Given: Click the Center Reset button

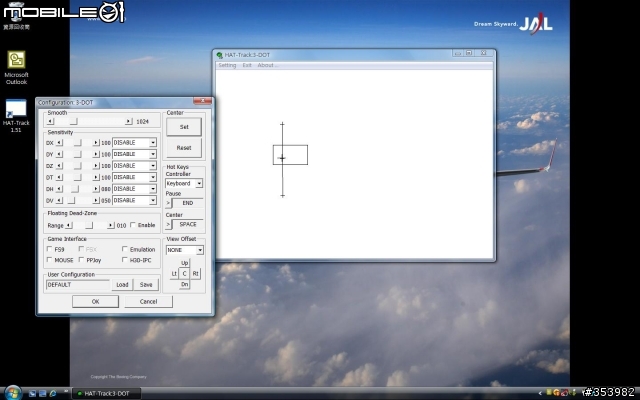Looking at the screenshot, I should tap(184, 148).
